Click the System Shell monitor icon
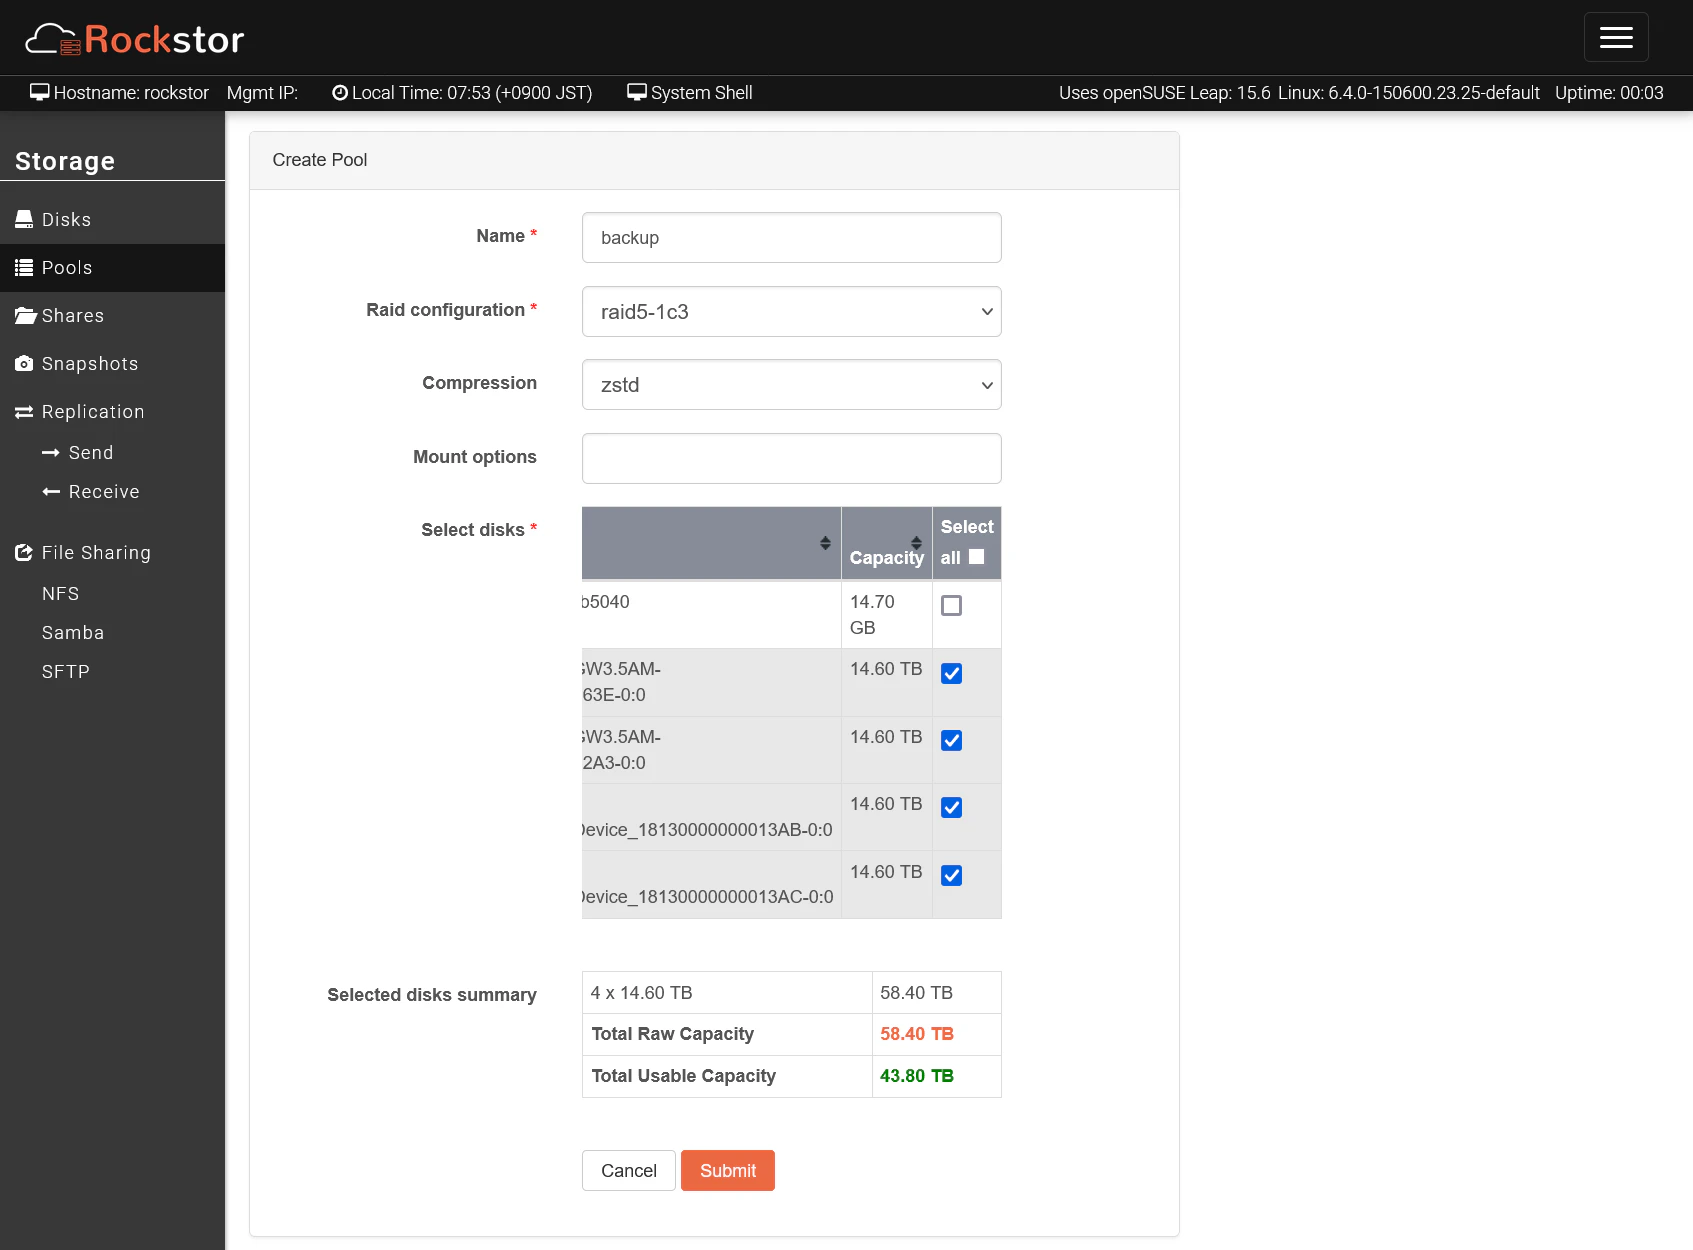Screen dimensions: 1693x1250 pos(637,92)
